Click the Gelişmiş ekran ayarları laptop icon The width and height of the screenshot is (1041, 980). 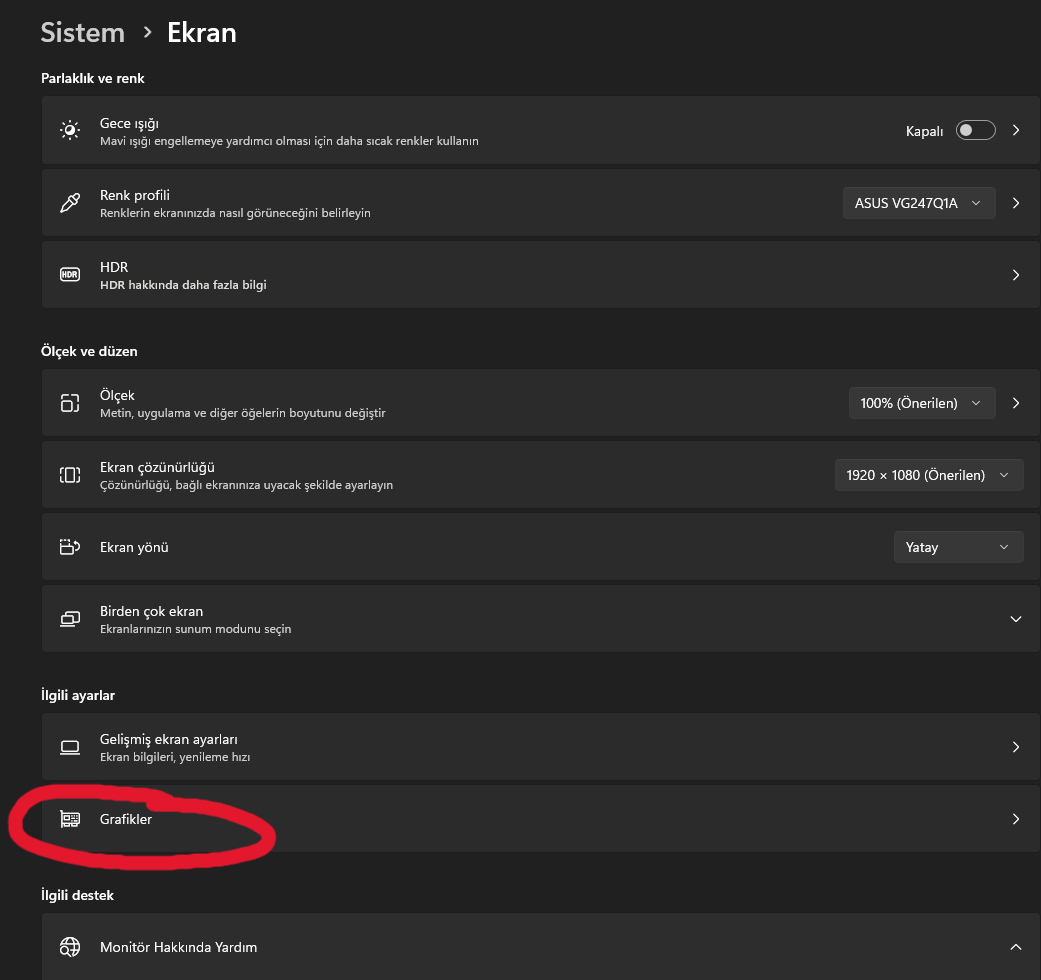(70, 747)
